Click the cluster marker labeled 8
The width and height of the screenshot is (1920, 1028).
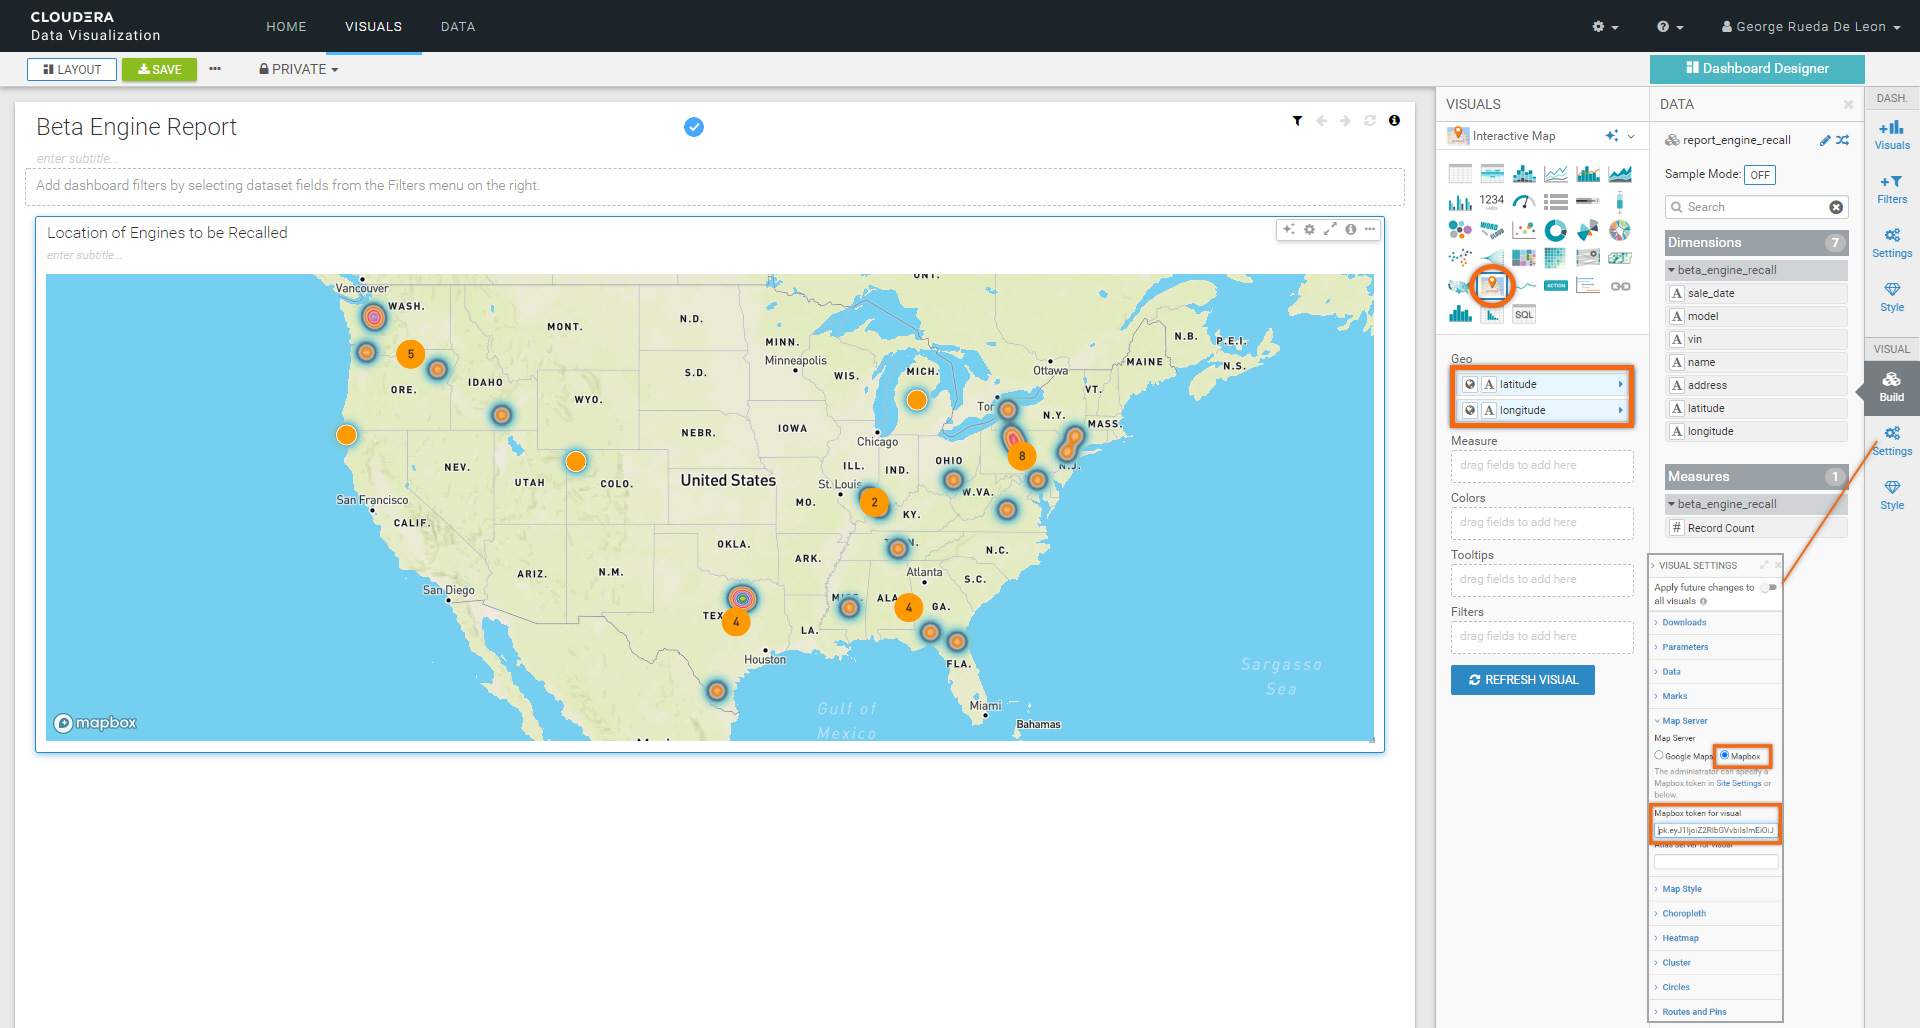click(x=1021, y=456)
